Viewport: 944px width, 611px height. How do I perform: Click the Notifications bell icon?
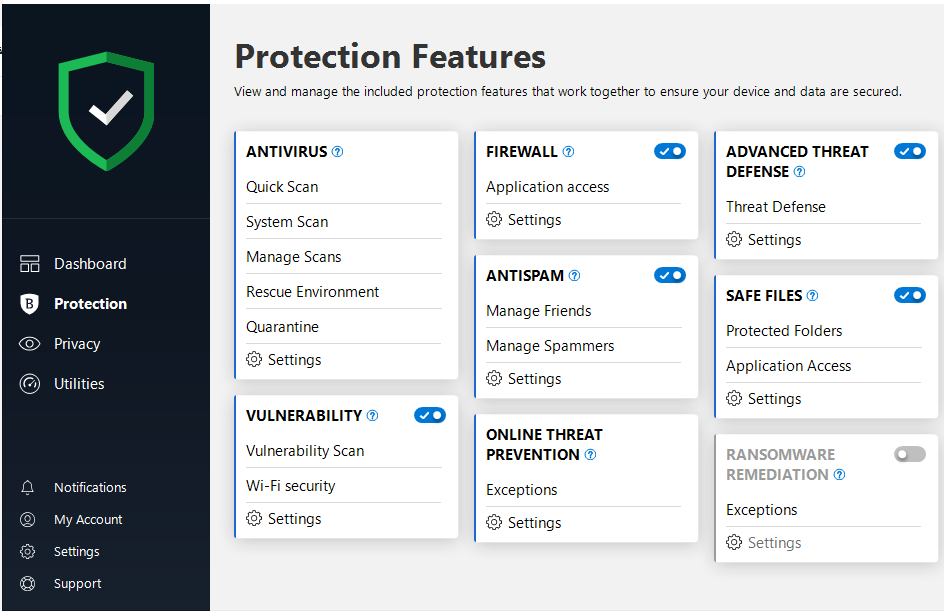(x=28, y=488)
